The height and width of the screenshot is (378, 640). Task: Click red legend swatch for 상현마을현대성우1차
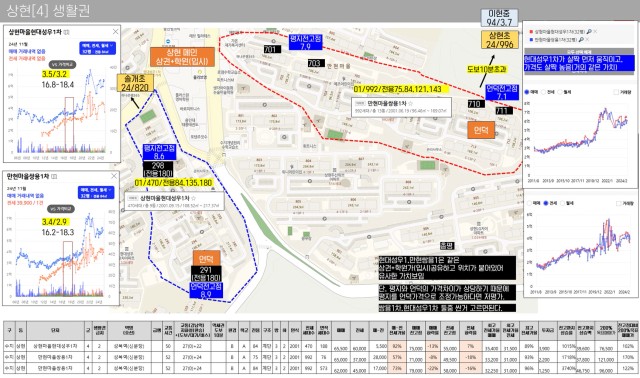(531, 32)
